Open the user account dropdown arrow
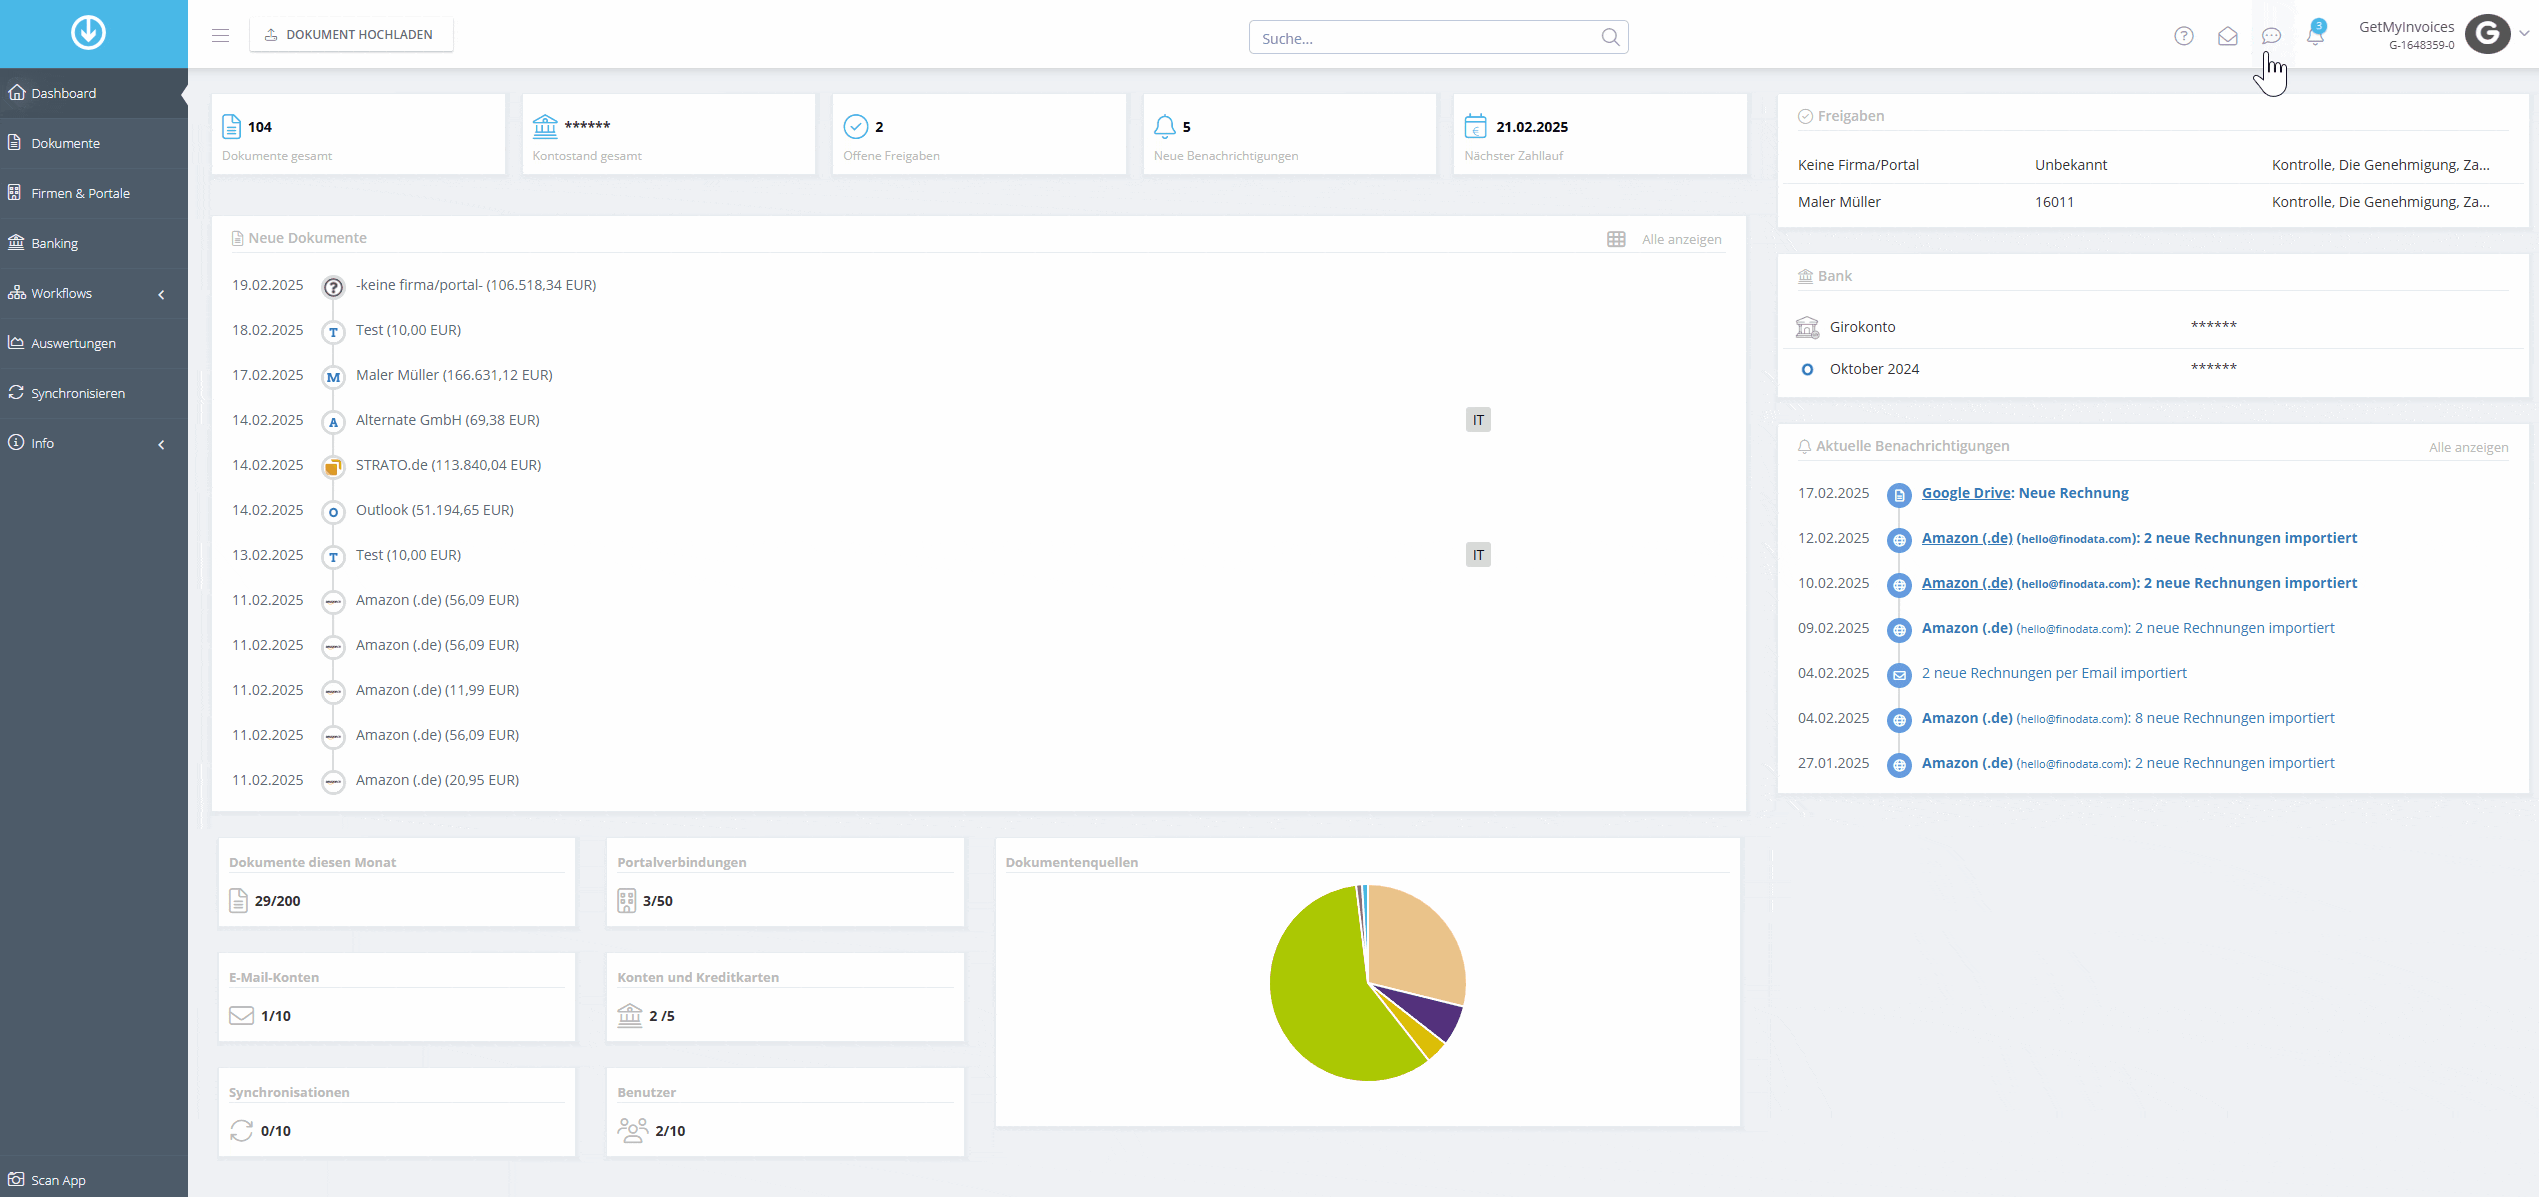 click(2524, 34)
